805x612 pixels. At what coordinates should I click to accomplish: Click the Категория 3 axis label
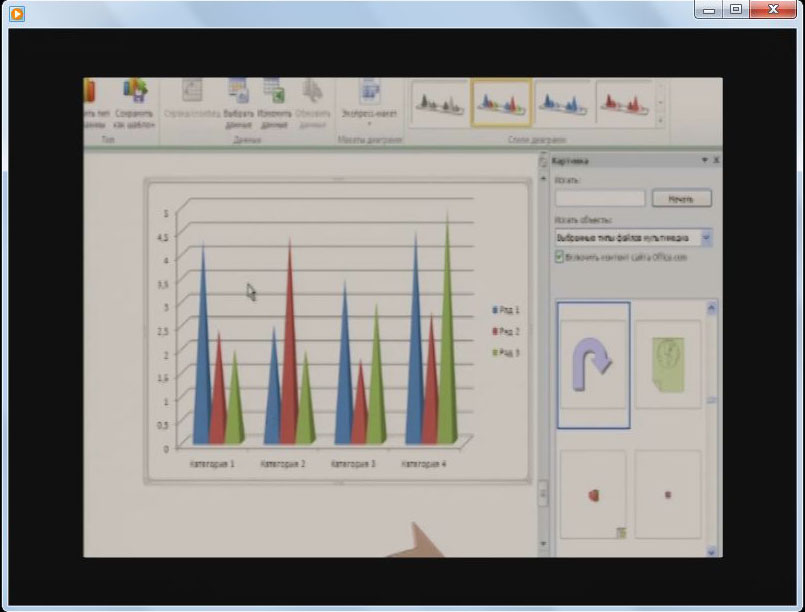point(353,464)
